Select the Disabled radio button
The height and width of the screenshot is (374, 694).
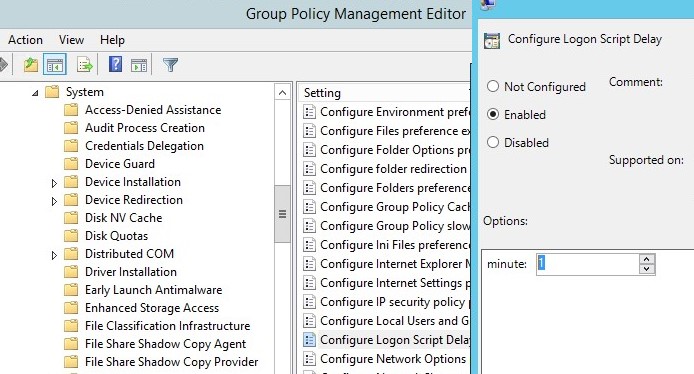pos(493,142)
